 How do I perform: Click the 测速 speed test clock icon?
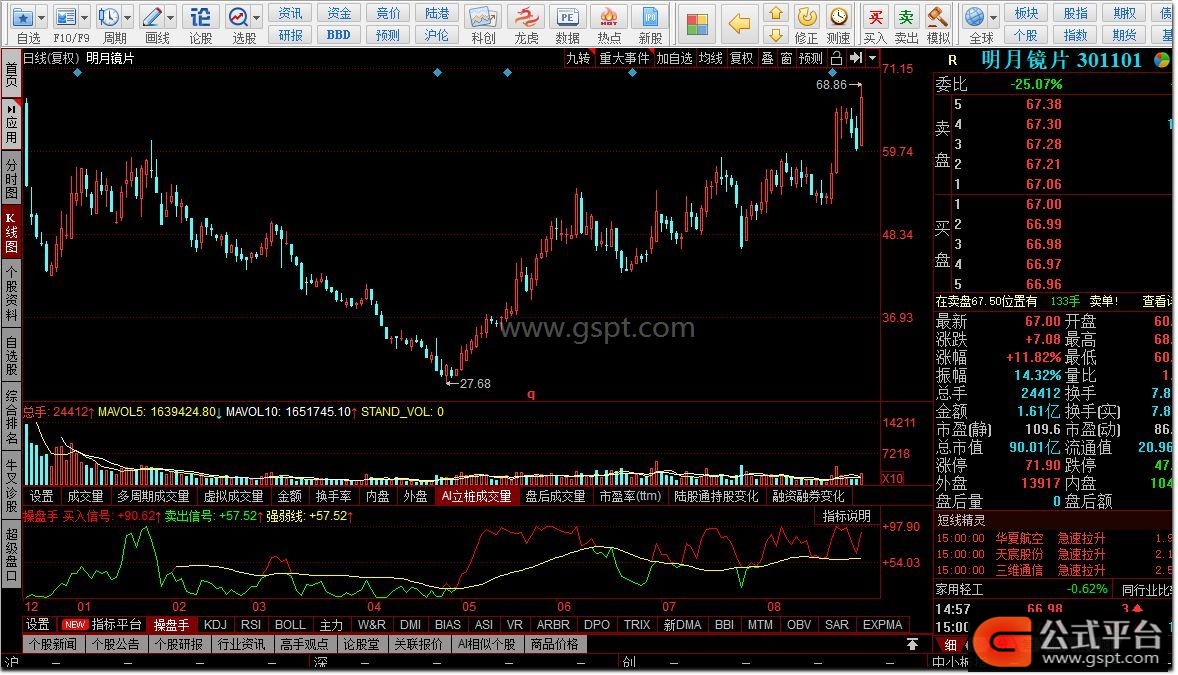tap(838, 16)
